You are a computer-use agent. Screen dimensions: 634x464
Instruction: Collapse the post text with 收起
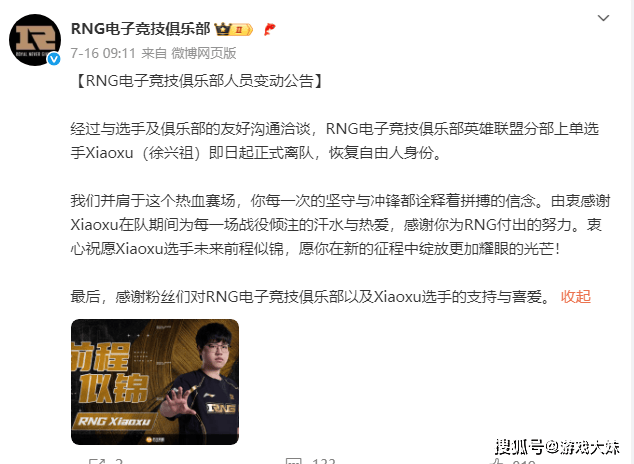coord(576,297)
